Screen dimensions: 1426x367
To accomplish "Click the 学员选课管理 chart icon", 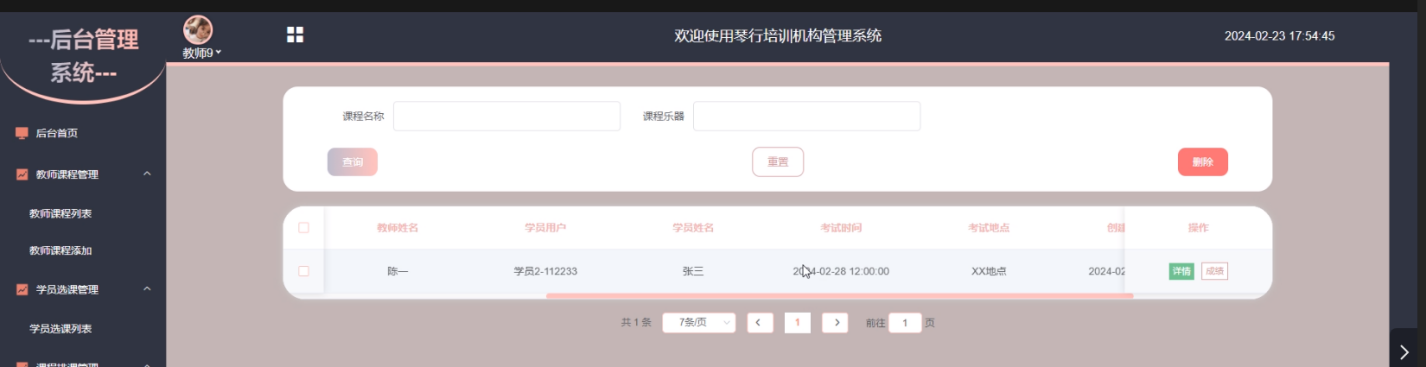I will (x=22, y=290).
